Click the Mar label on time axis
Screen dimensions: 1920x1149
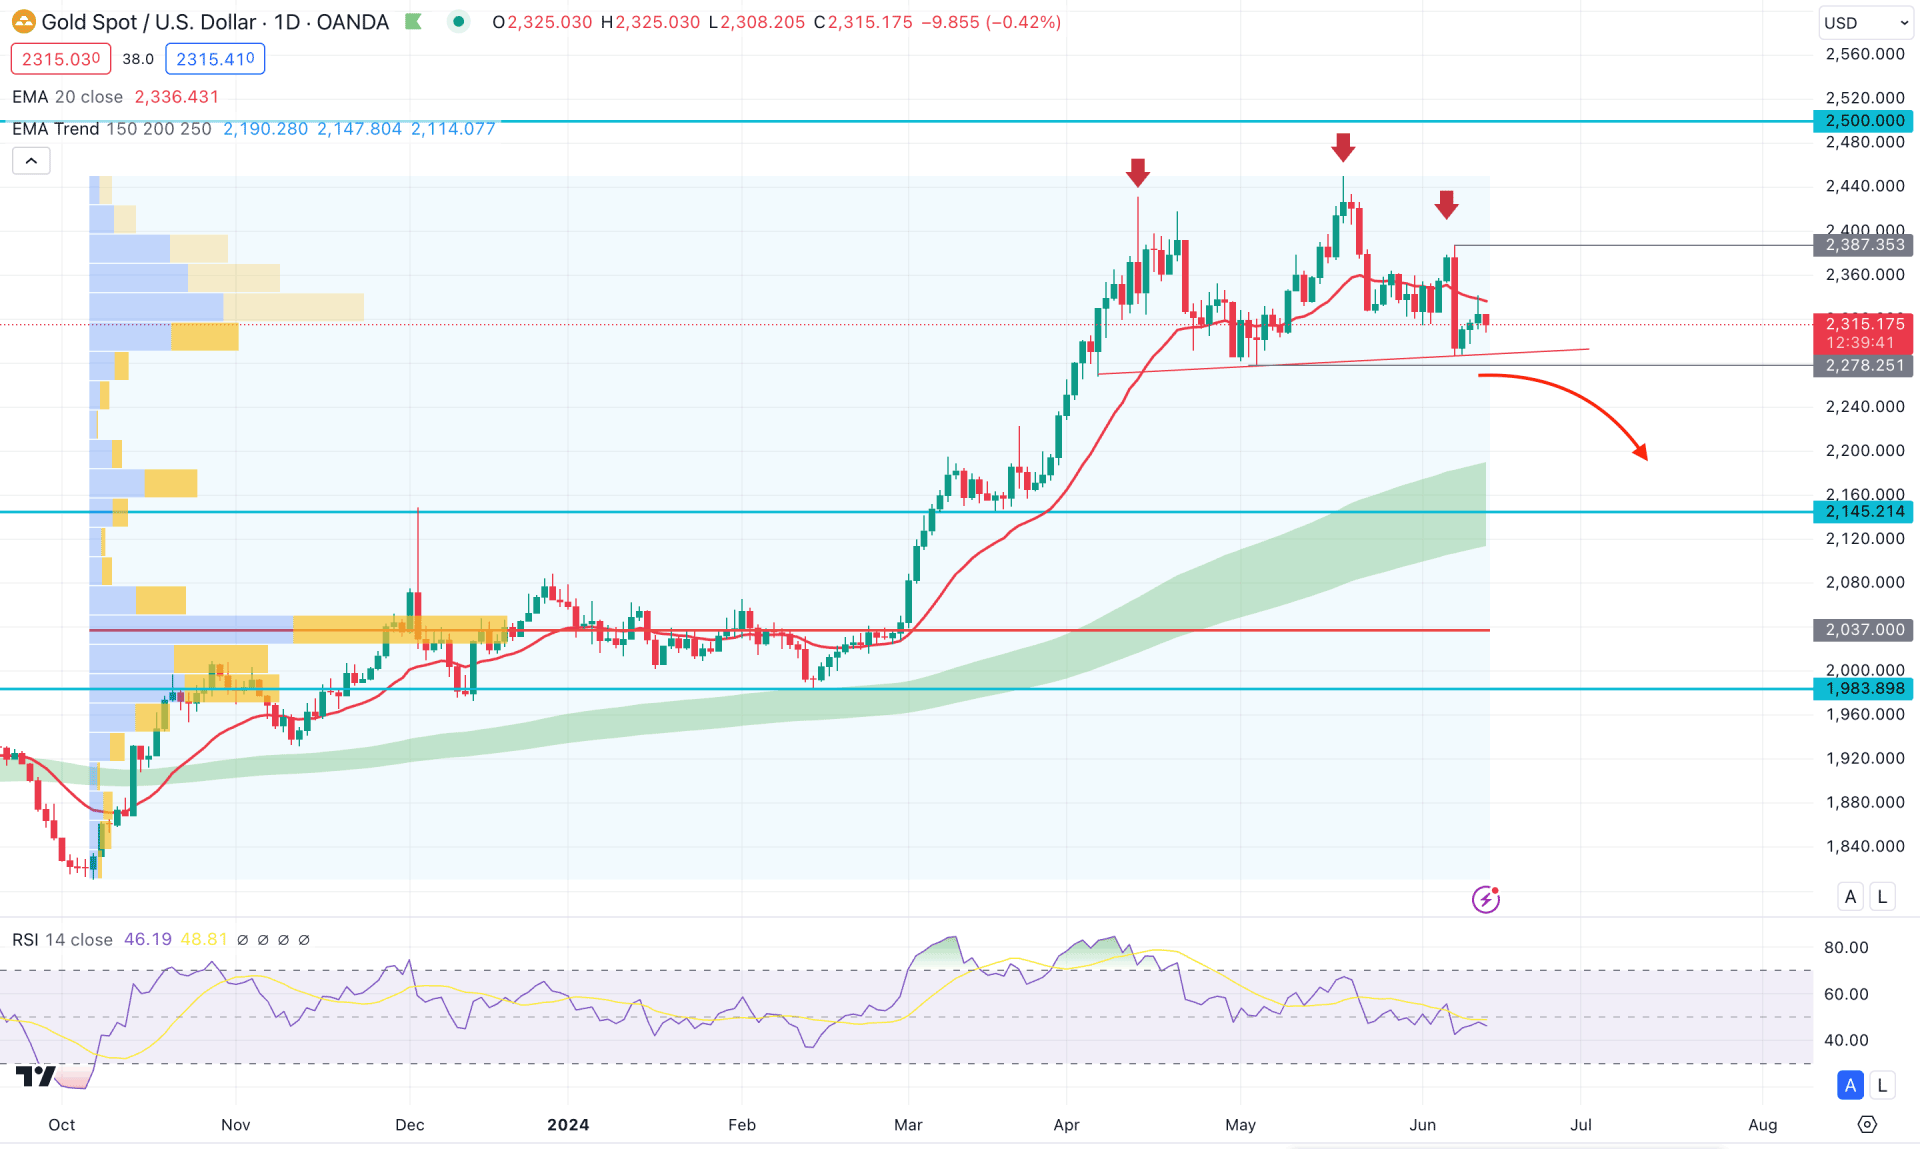[908, 1125]
